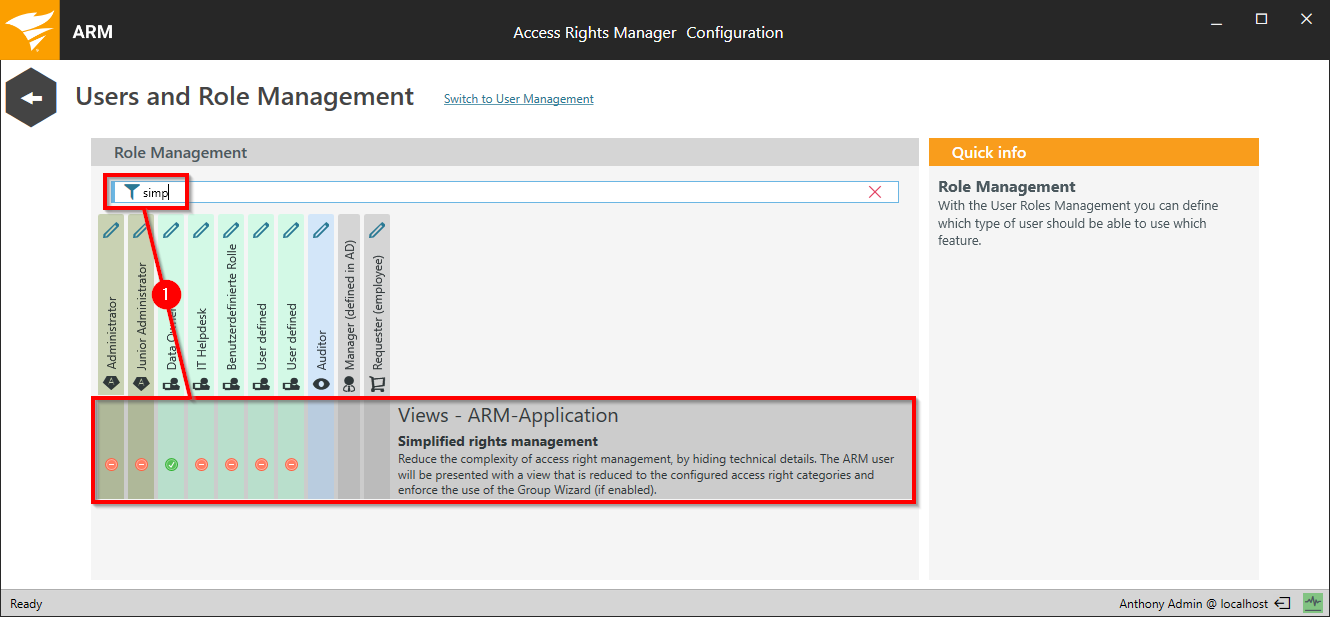Image resolution: width=1330 pixels, height=617 pixels.
Task: Edit the Benutzerdefinierte Rolle column
Action: click(231, 230)
